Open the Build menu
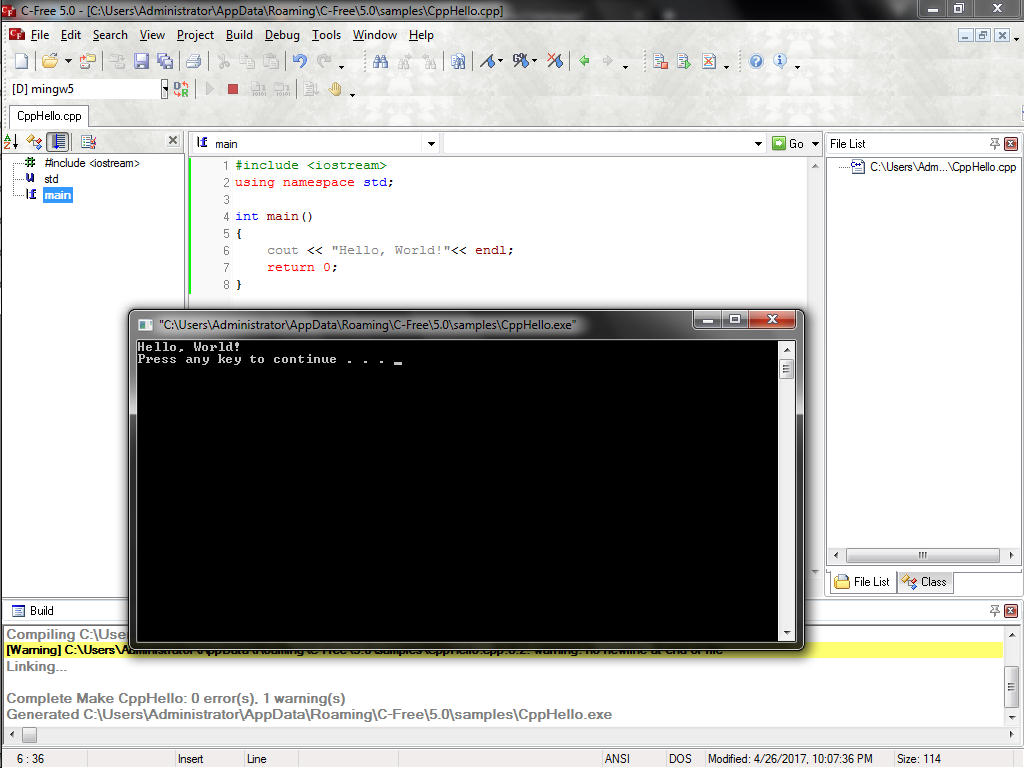This screenshot has width=1024, height=768. 239,35
